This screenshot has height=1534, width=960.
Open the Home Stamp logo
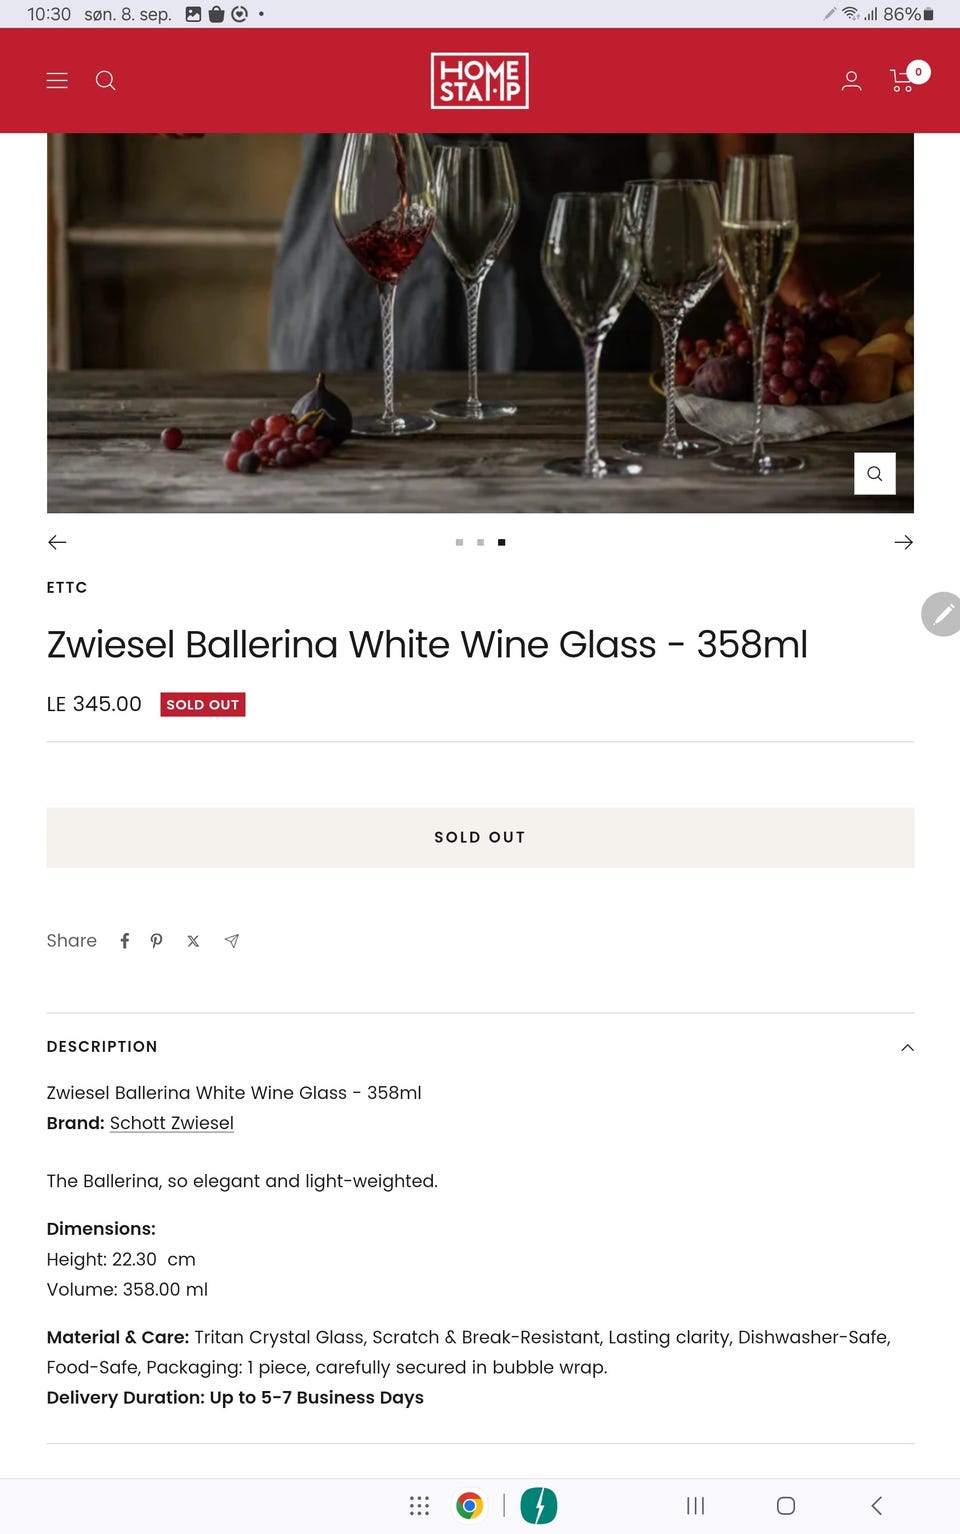[479, 80]
